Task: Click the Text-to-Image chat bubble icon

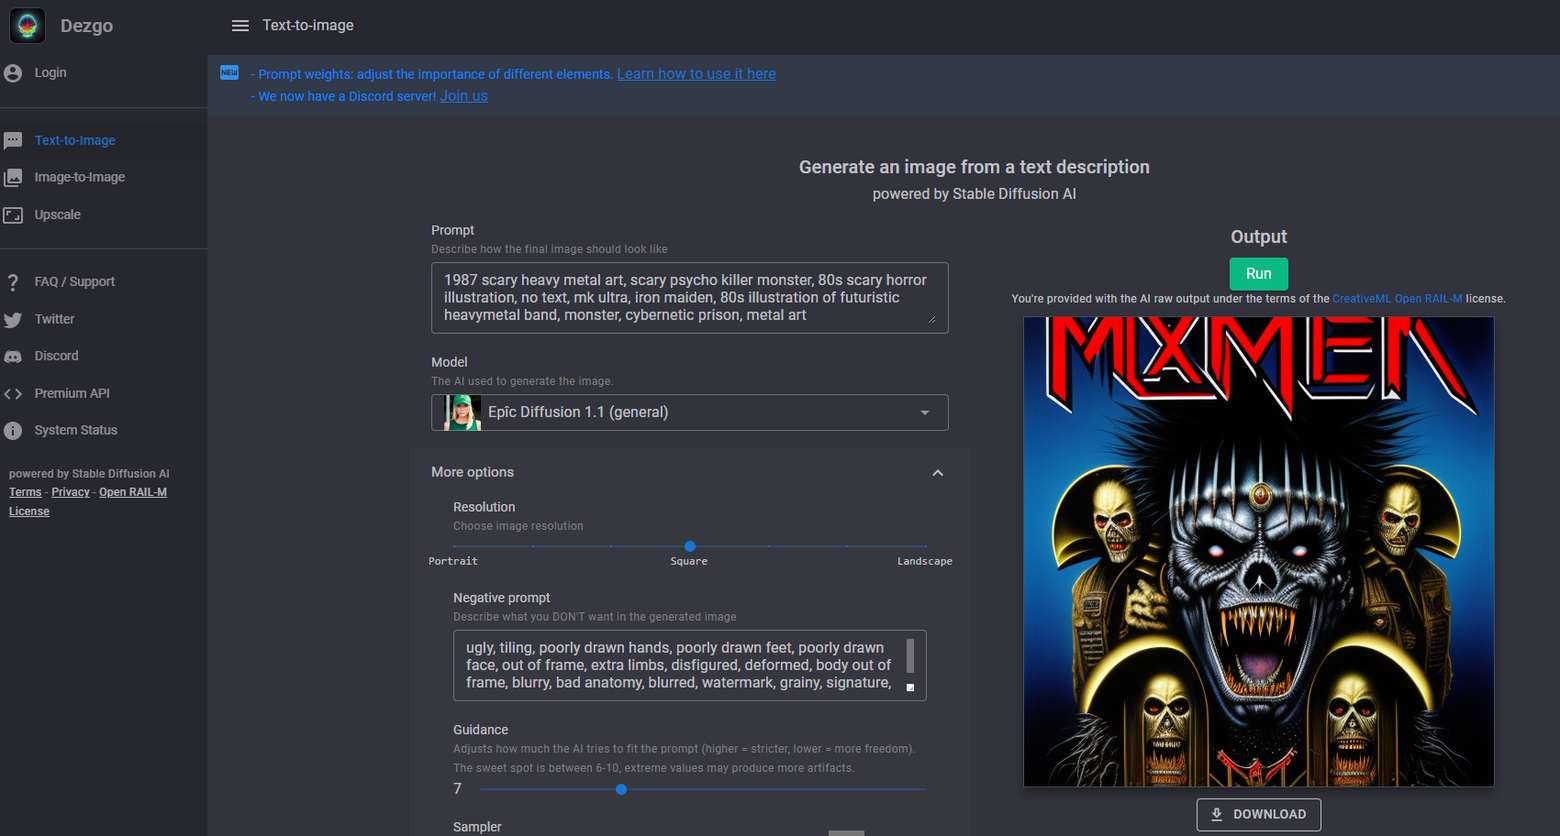Action: [x=13, y=141]
